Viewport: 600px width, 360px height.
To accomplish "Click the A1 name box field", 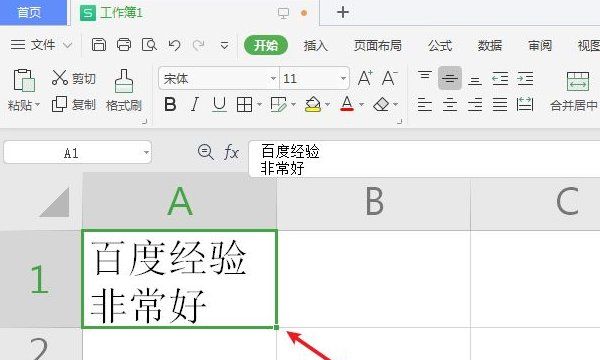I will pos(77,152).
